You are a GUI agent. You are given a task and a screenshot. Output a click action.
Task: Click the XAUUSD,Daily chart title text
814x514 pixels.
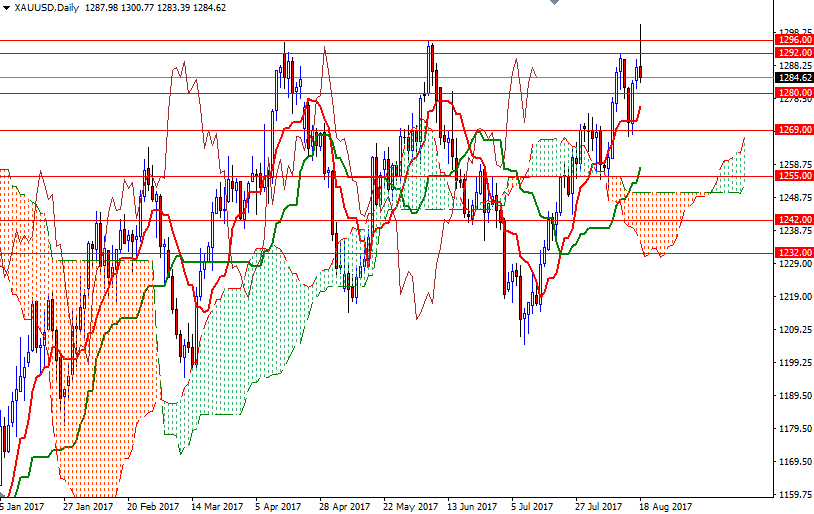47,8
